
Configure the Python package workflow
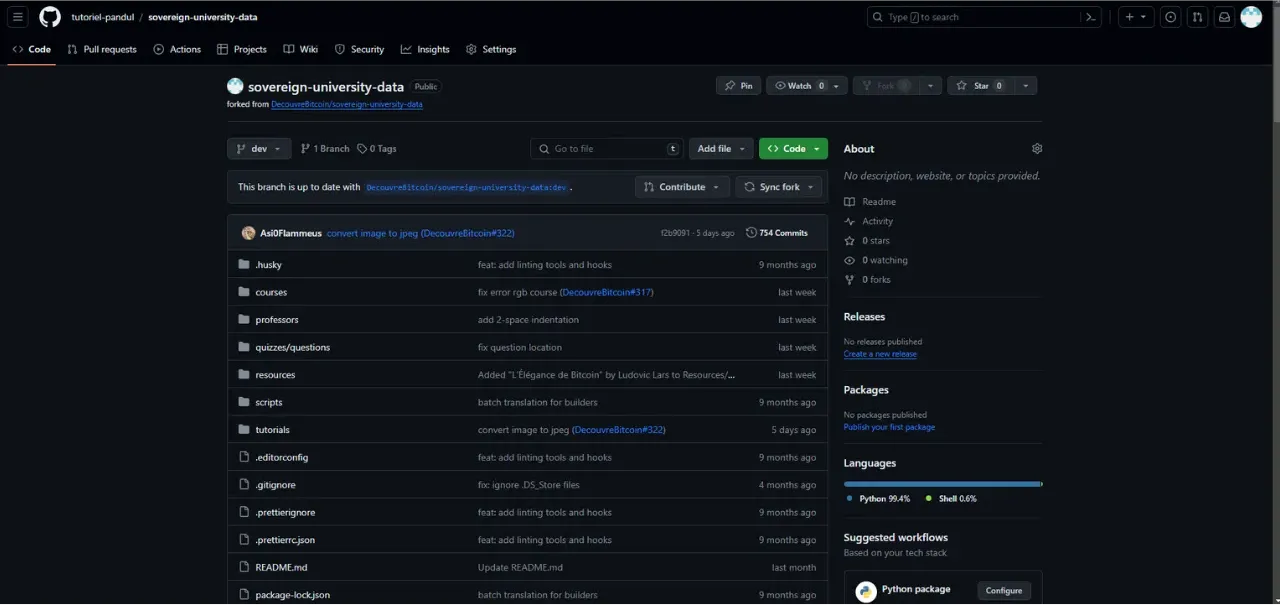(1003, 590)
